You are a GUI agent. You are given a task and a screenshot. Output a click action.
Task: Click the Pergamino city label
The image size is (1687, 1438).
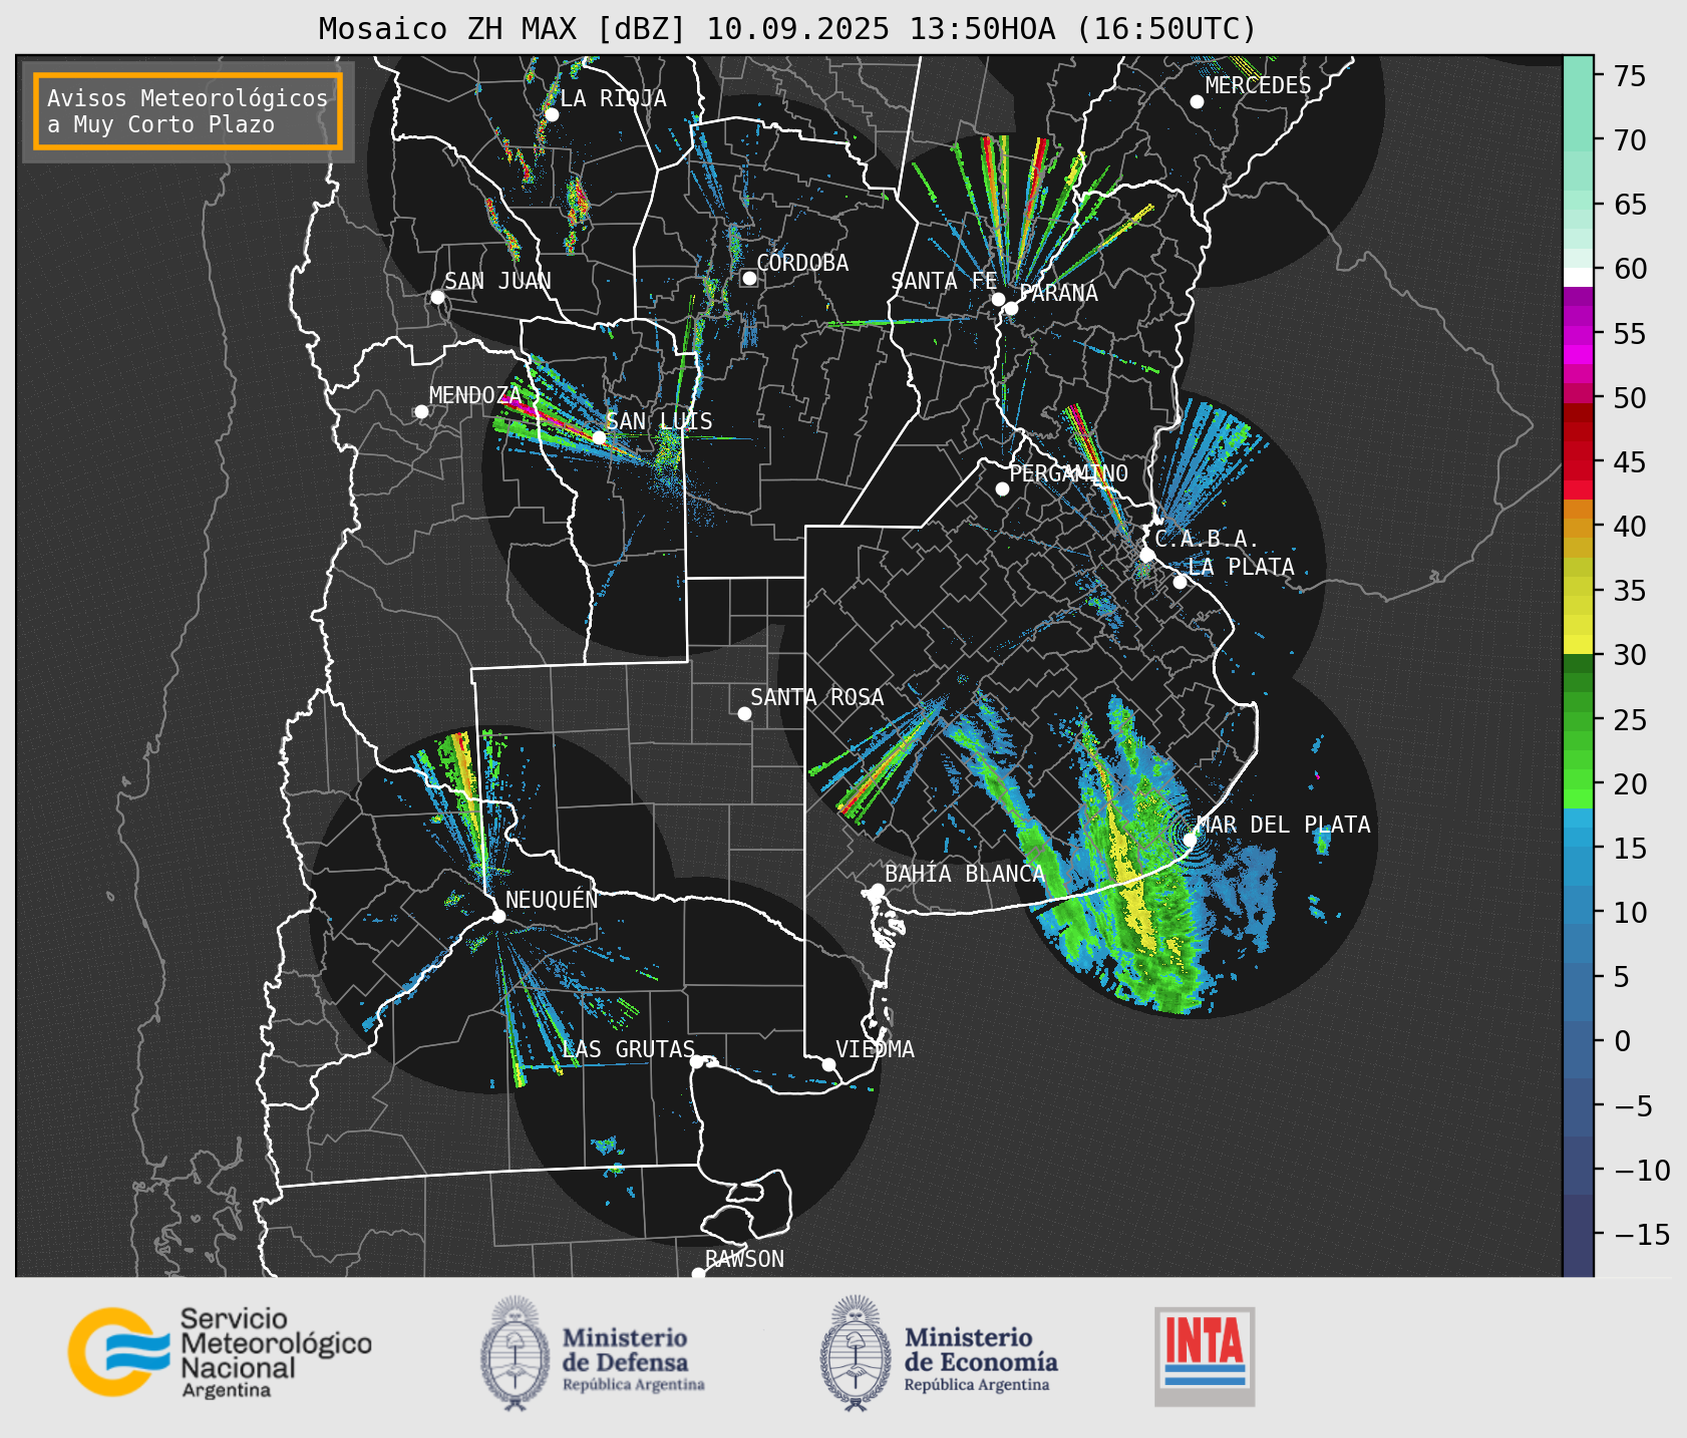tap(1068, 473)
